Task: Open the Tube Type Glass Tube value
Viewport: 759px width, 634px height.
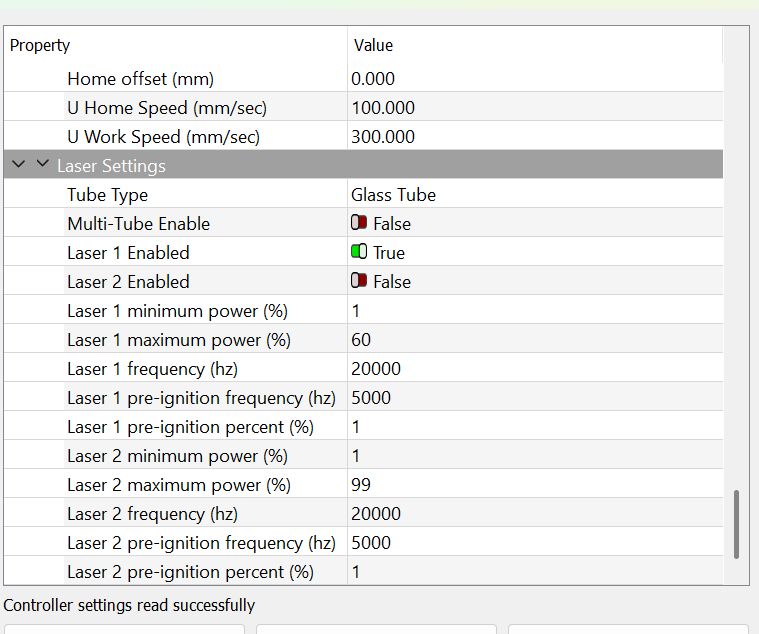Action: [535, 195]
